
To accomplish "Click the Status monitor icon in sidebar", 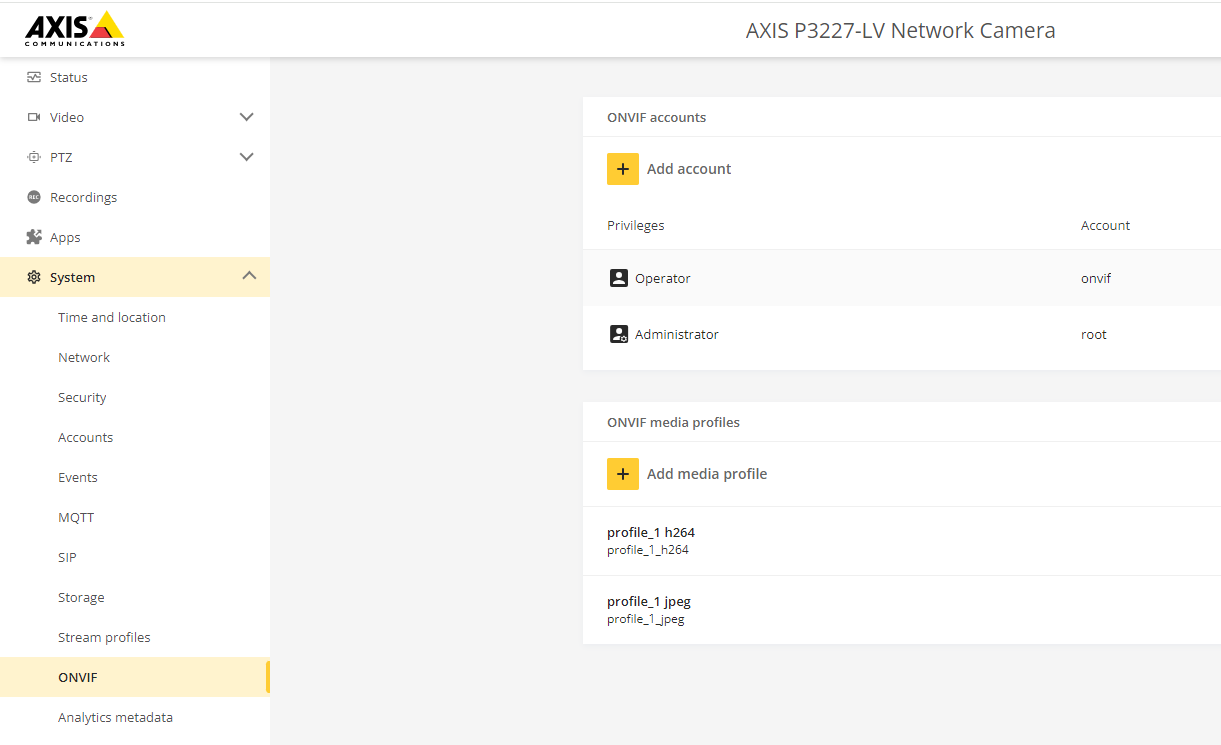I will [34, 77].
